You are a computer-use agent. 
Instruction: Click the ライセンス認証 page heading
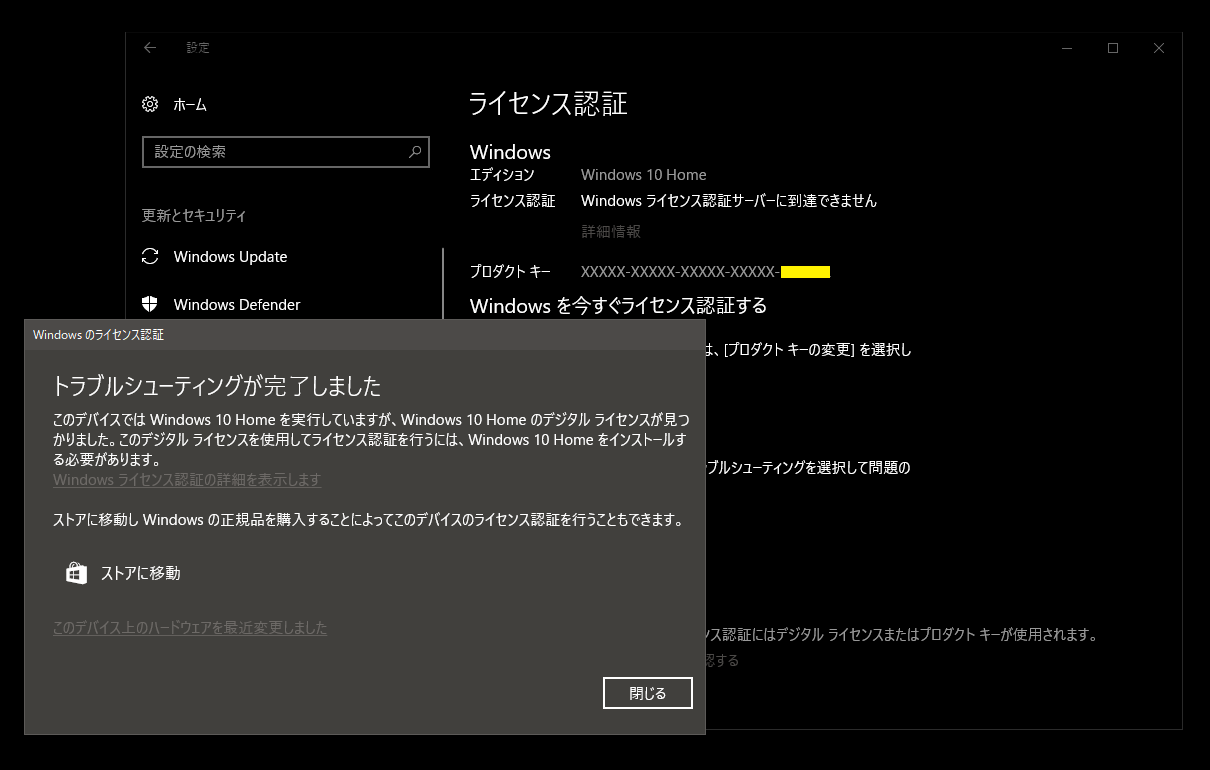[548, 103]
